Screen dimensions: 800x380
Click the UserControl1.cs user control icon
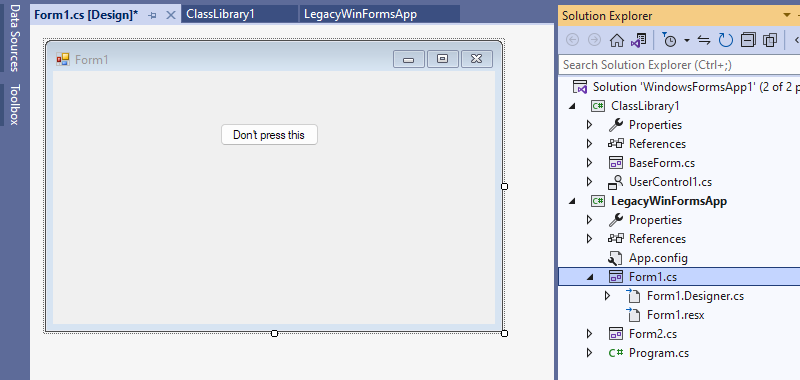[x=616, y=182]
